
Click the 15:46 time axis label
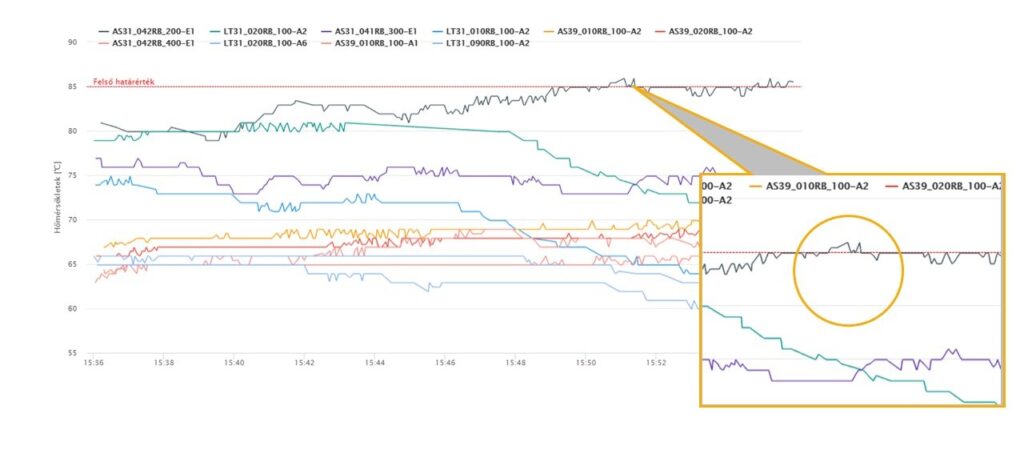(x=445, y=361)
